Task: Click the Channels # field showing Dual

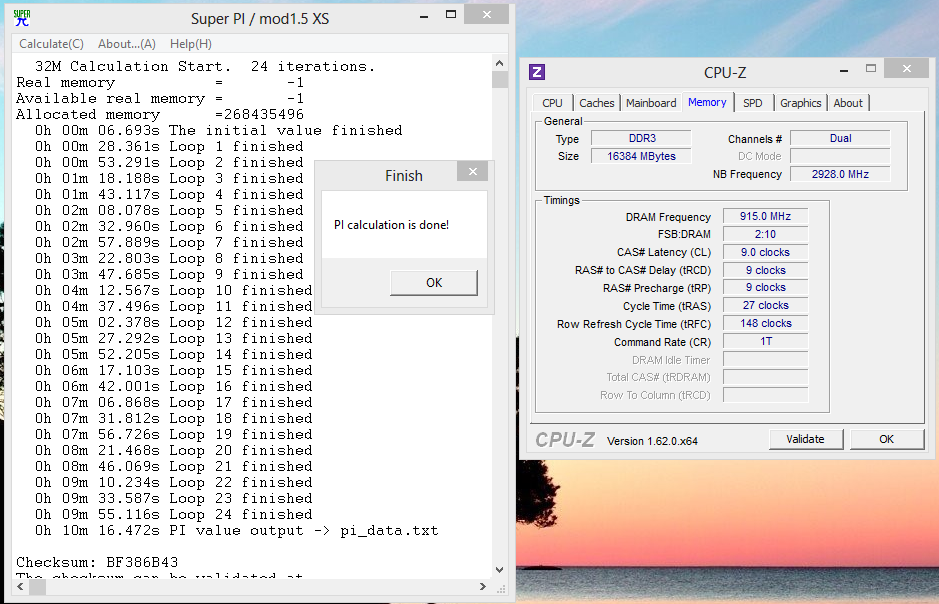Action: pos(840,138)
